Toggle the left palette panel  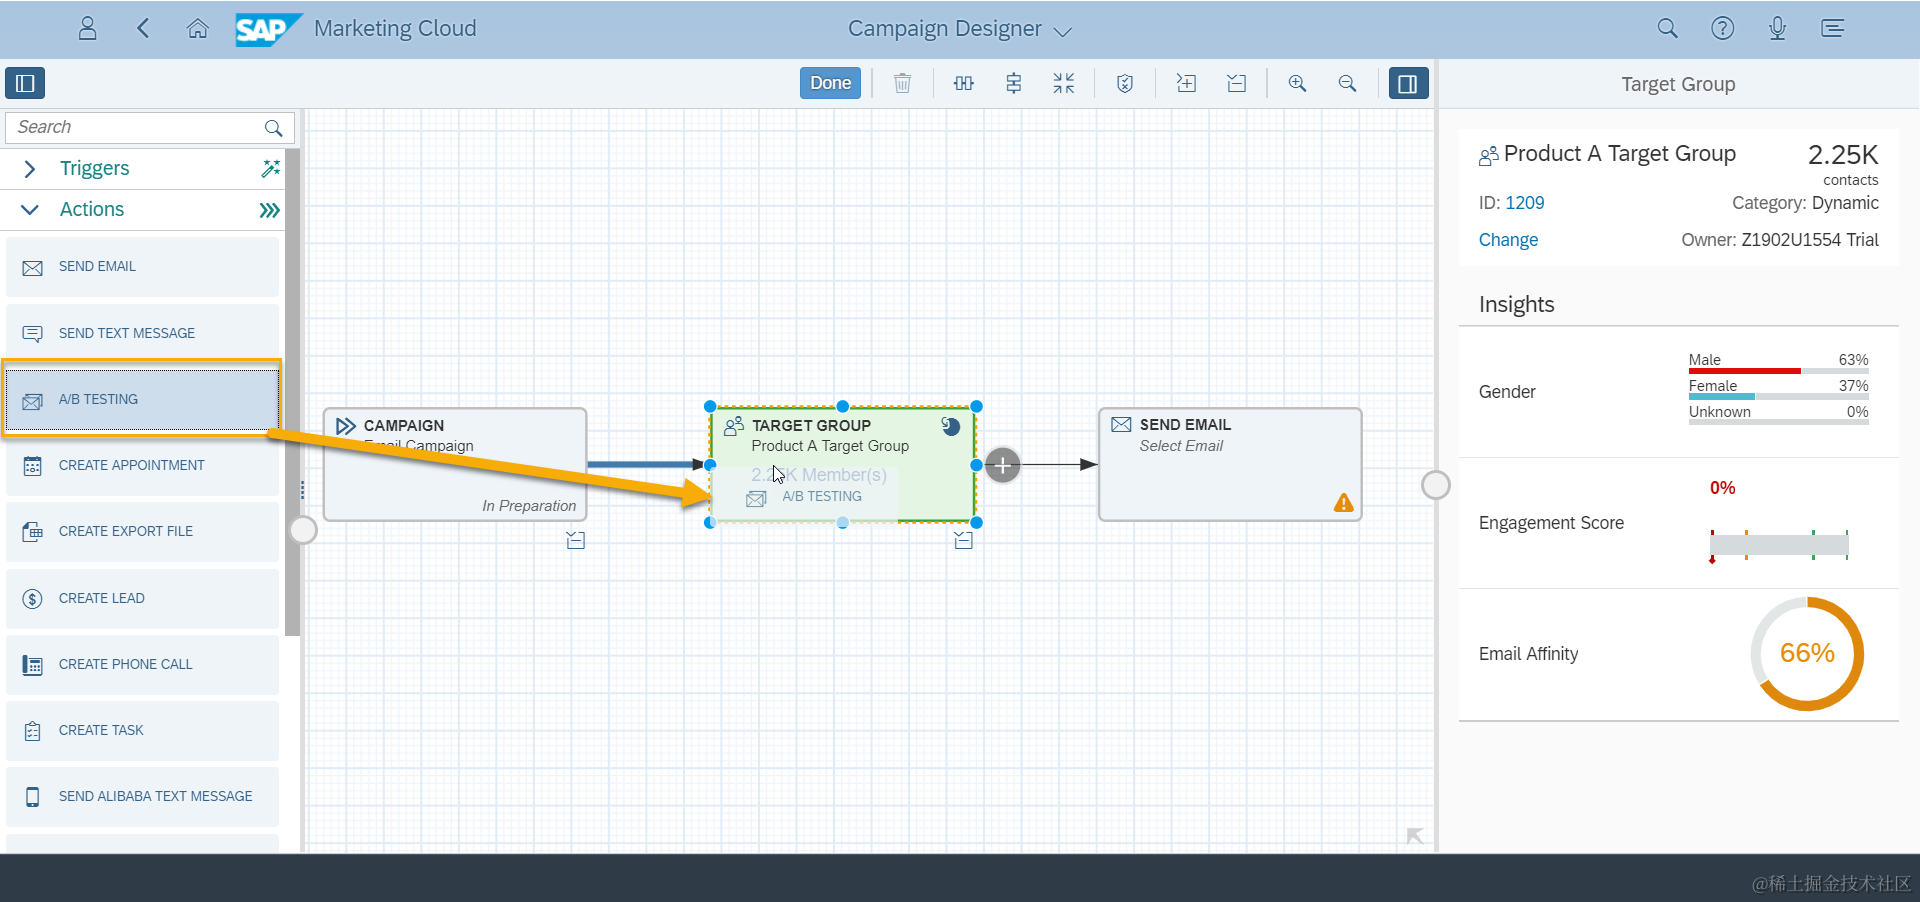(x=26, y=83)
